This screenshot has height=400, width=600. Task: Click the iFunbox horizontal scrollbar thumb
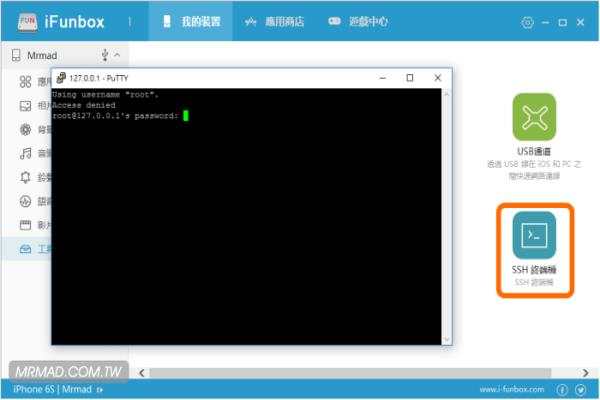click(x=350, y=373)
